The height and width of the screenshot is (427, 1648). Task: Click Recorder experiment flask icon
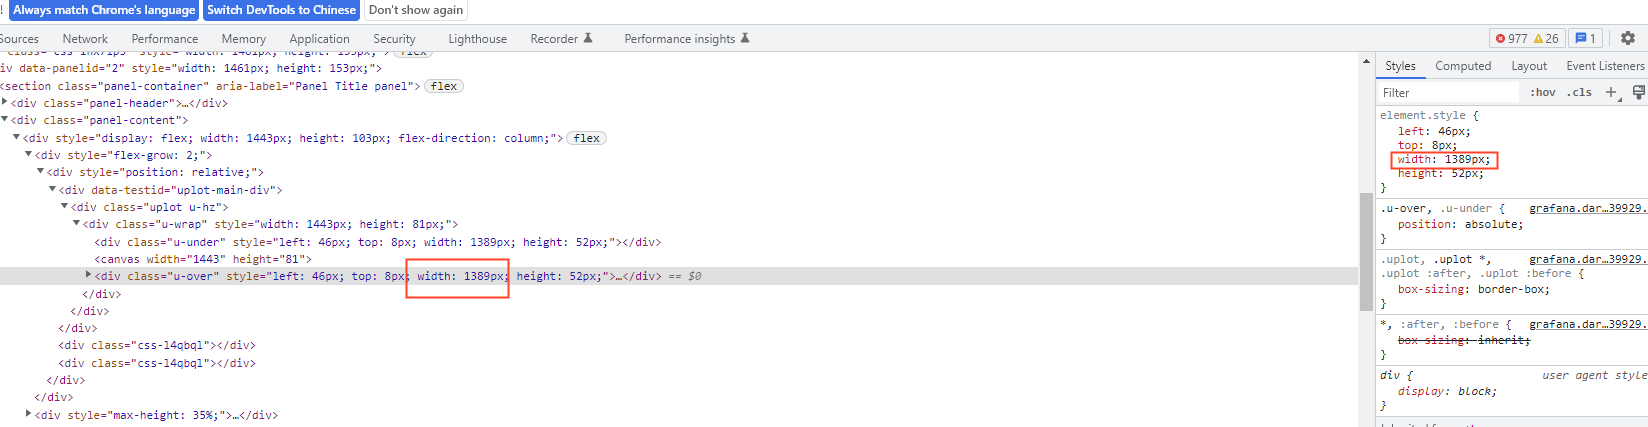588,38
